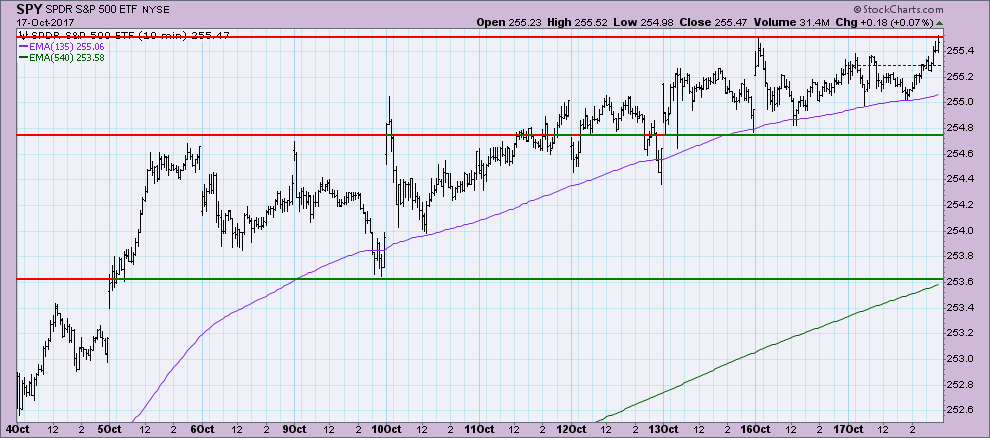Click the 5Oct date axis label
This screenshot has width=990, height=438.
pos(109,429)
